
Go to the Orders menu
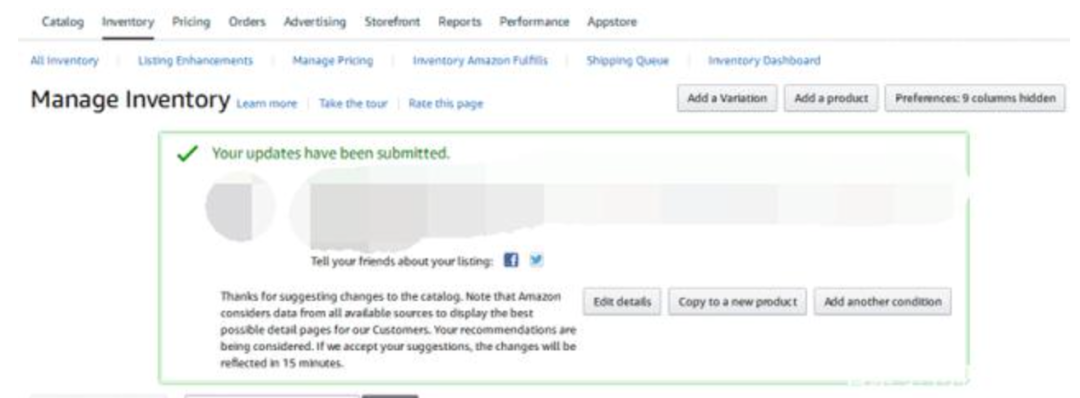click(247, 21)
